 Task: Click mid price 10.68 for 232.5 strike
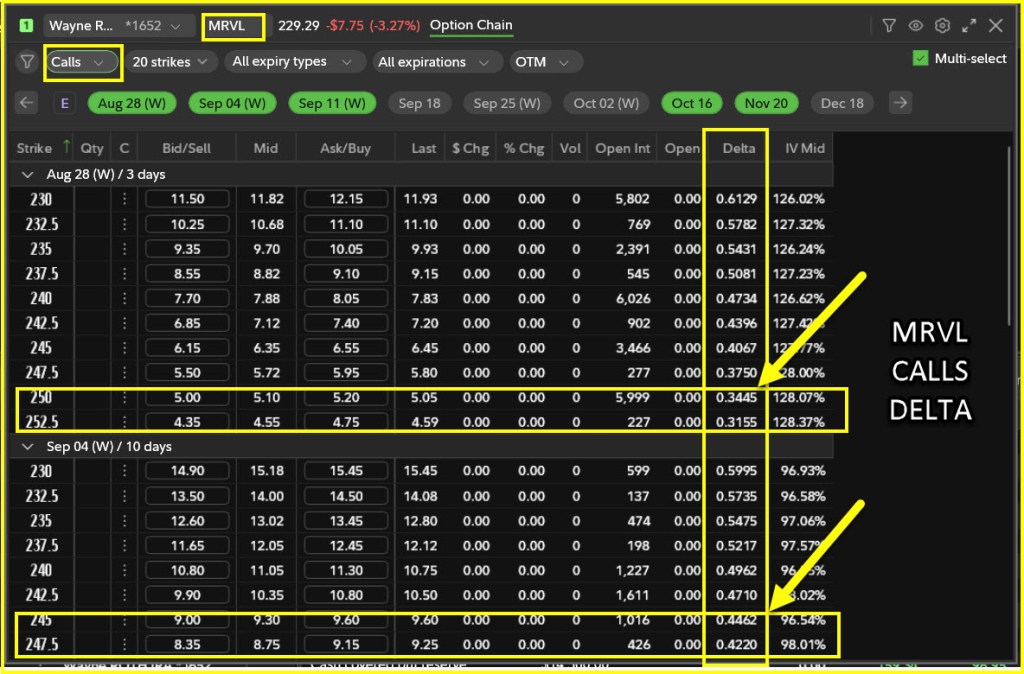[267, 224]
